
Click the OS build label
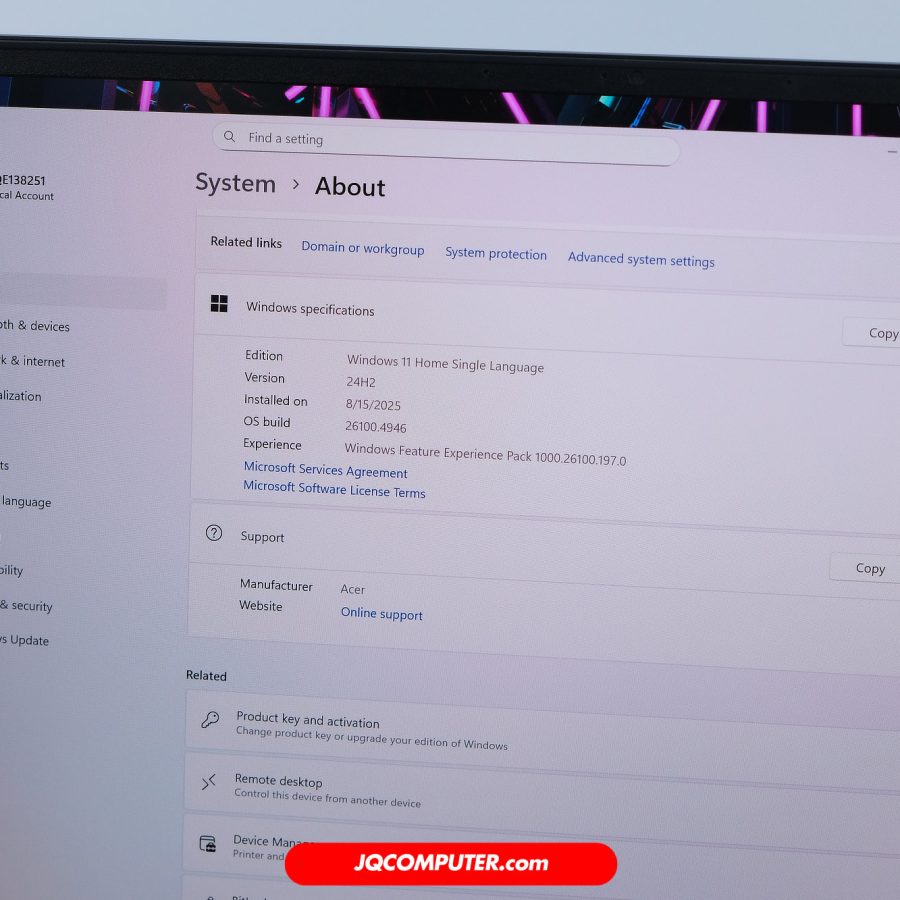point(267,422)
